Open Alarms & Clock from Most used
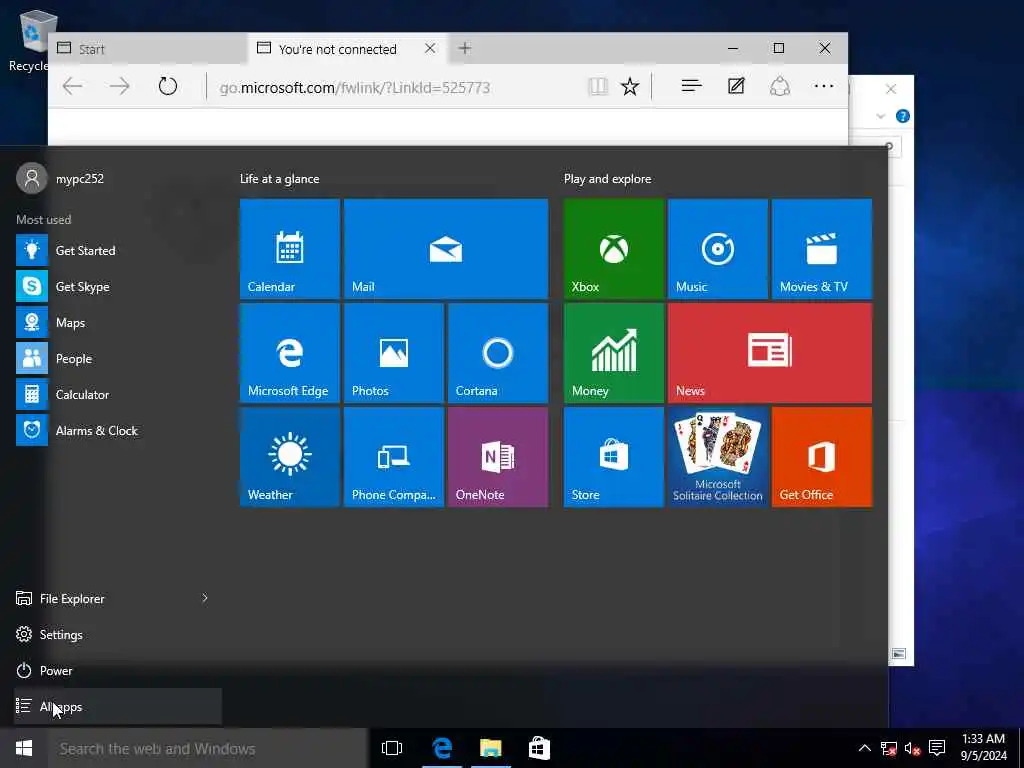Screen dimensions: 1024x768 118,430
